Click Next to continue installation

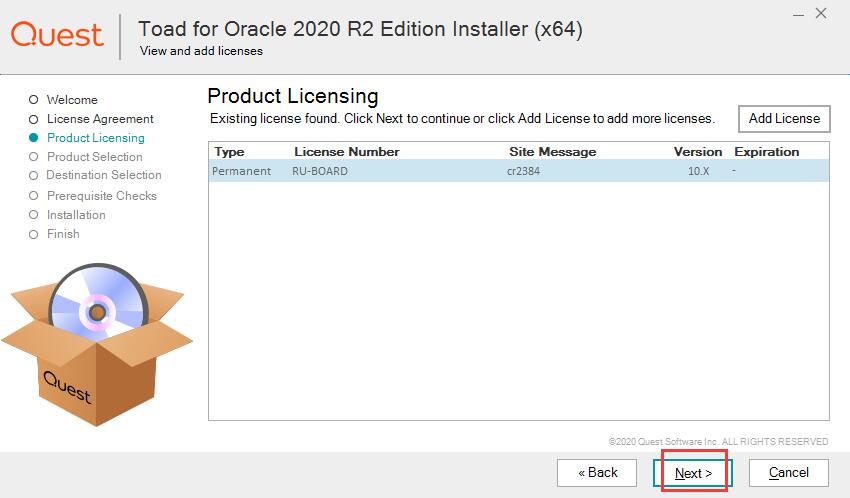pos(693,473)
